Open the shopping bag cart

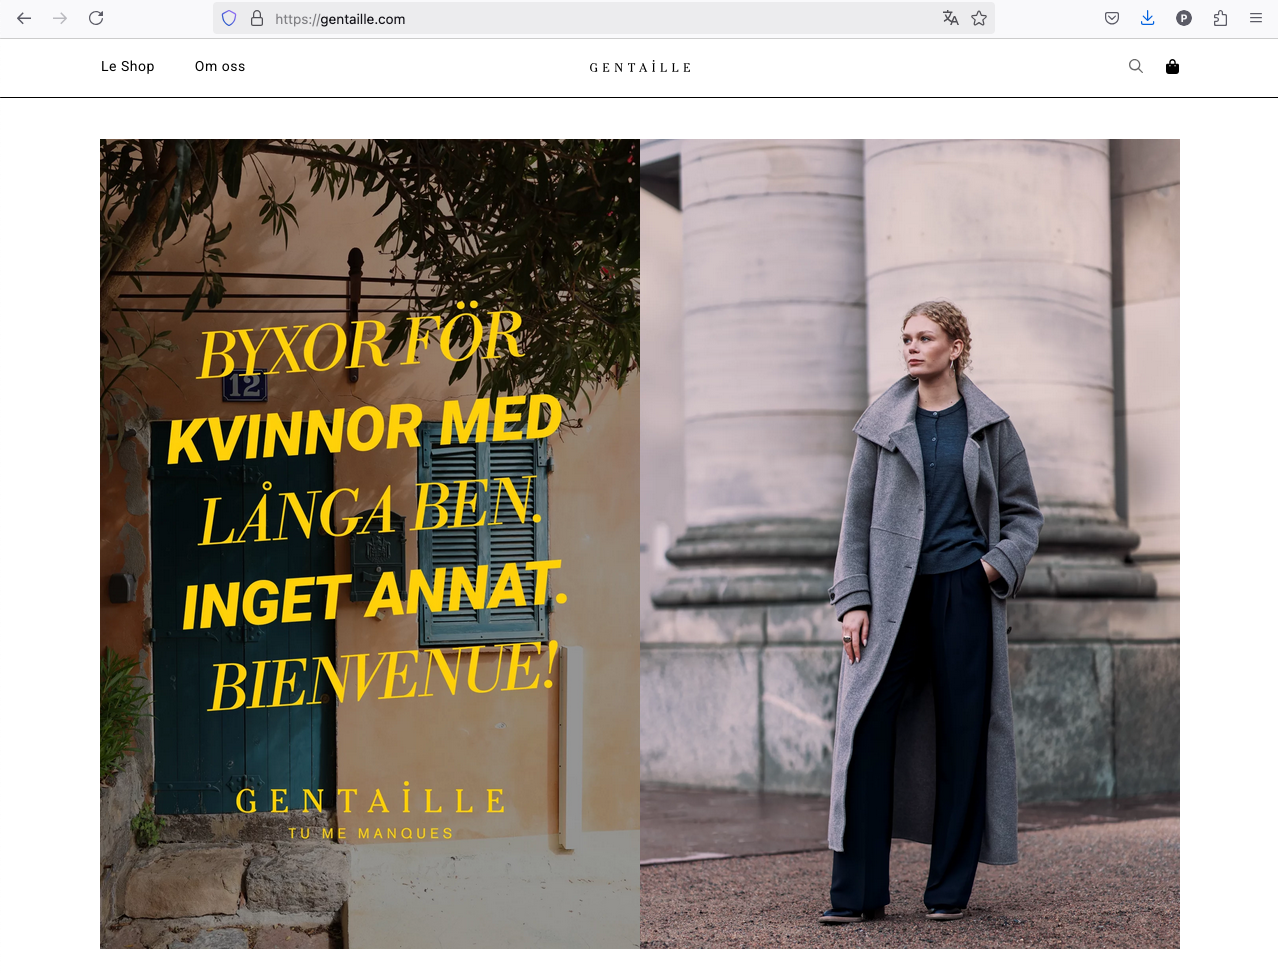point(1173,66)
